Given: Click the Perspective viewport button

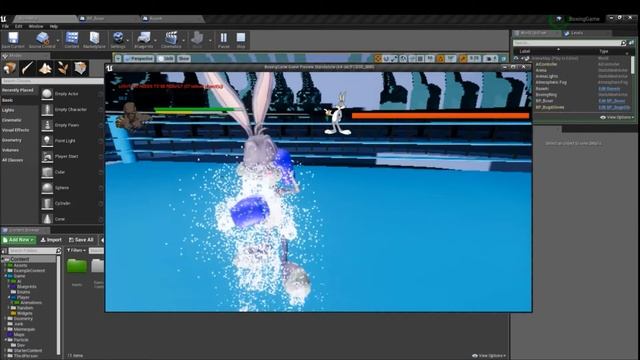Looking at the screenshot, I should pos(139,59).
